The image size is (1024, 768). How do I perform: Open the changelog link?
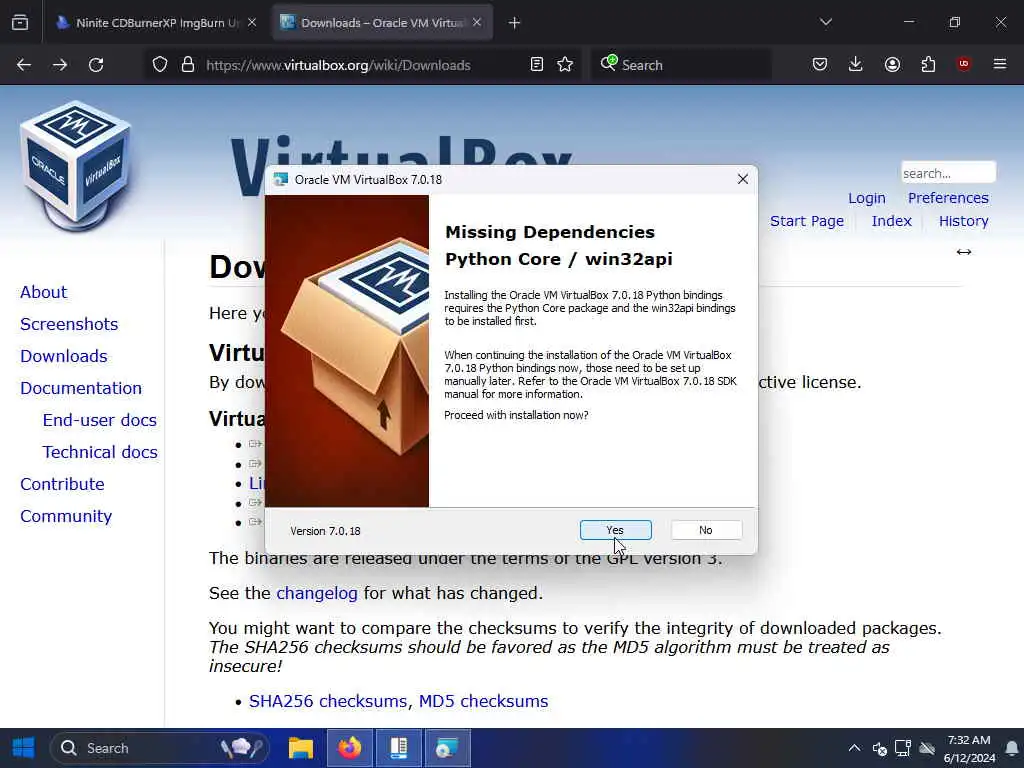pyautogui.click(x=317, y=593)
